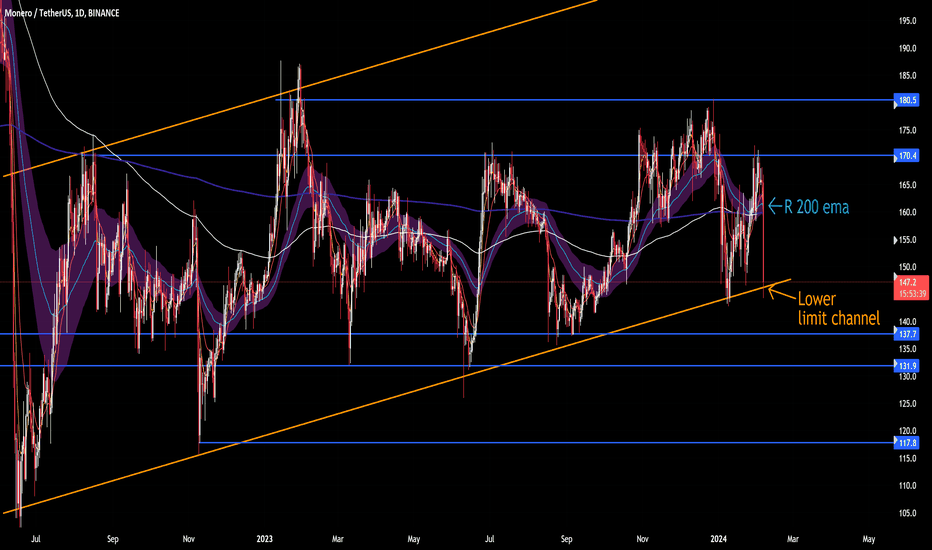
Task: Click the 195.0 price axis label
Action: coord(907,21)
